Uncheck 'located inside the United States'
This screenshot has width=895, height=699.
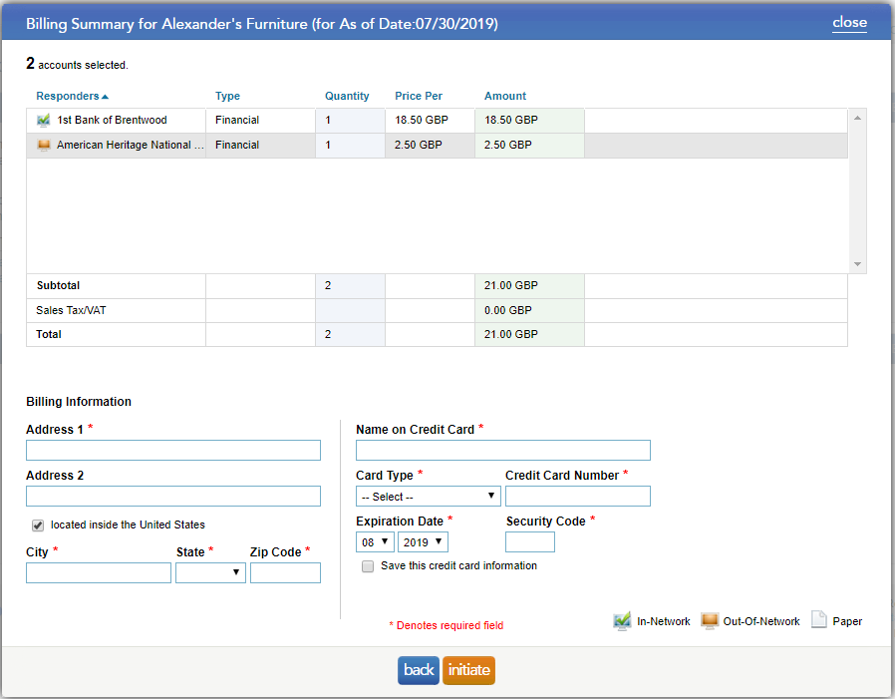coord(37,527)
